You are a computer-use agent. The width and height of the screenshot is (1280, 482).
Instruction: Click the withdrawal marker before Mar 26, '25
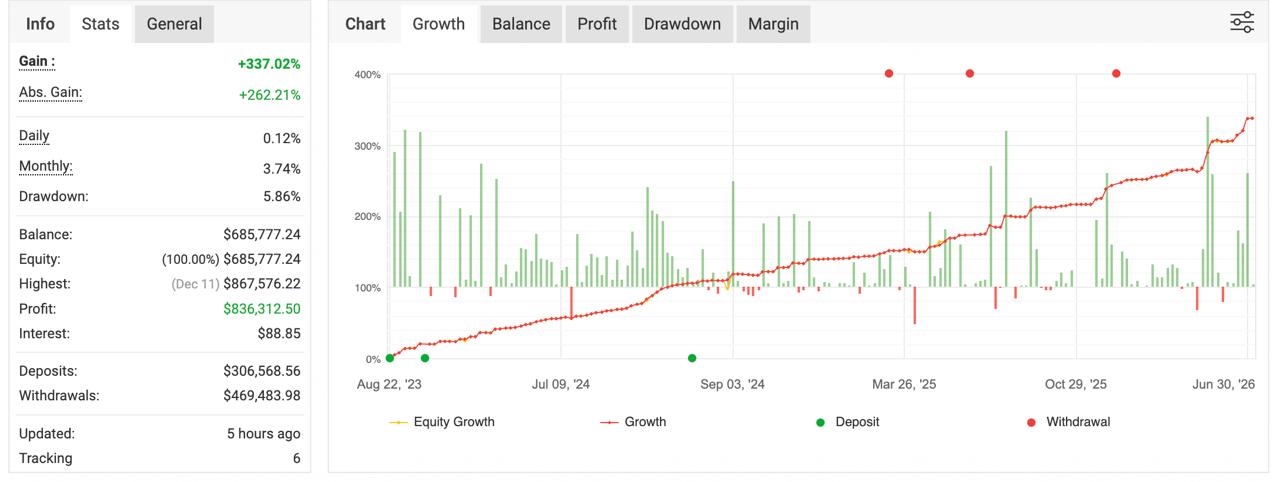pos(888,73)
